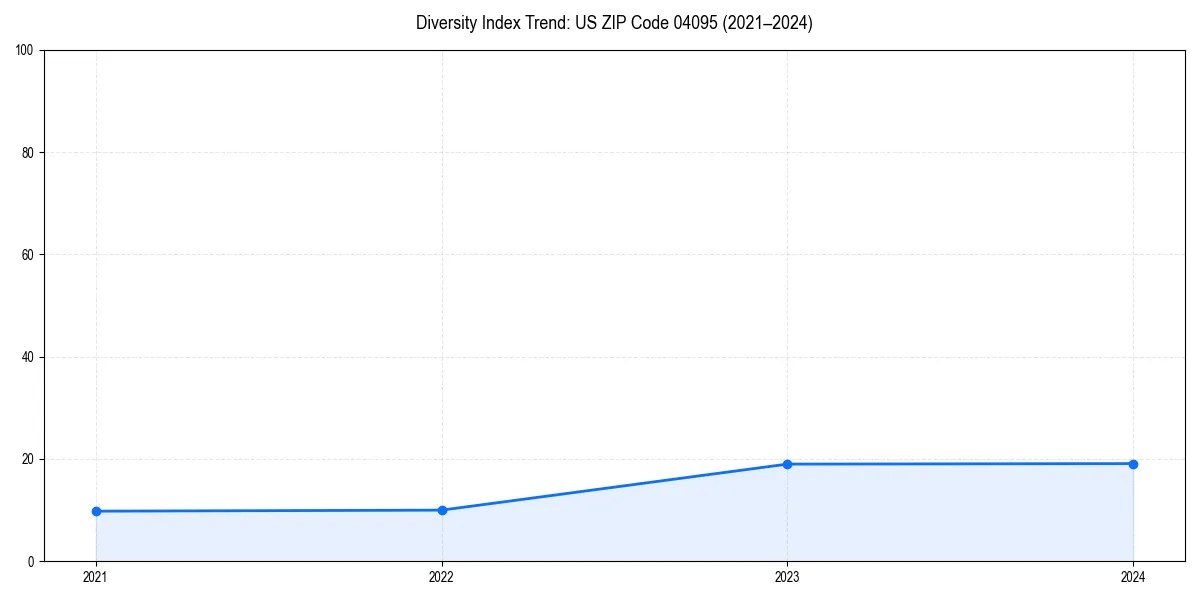Click the y-axis value 80
The image size is (1200, 600).
(29, 152)
